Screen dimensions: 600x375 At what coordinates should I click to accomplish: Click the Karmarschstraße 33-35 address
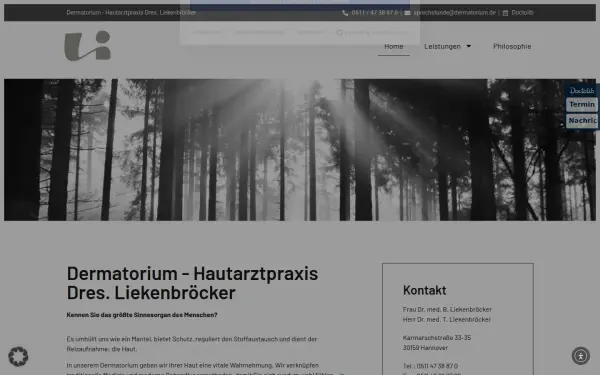click(437, 338)
